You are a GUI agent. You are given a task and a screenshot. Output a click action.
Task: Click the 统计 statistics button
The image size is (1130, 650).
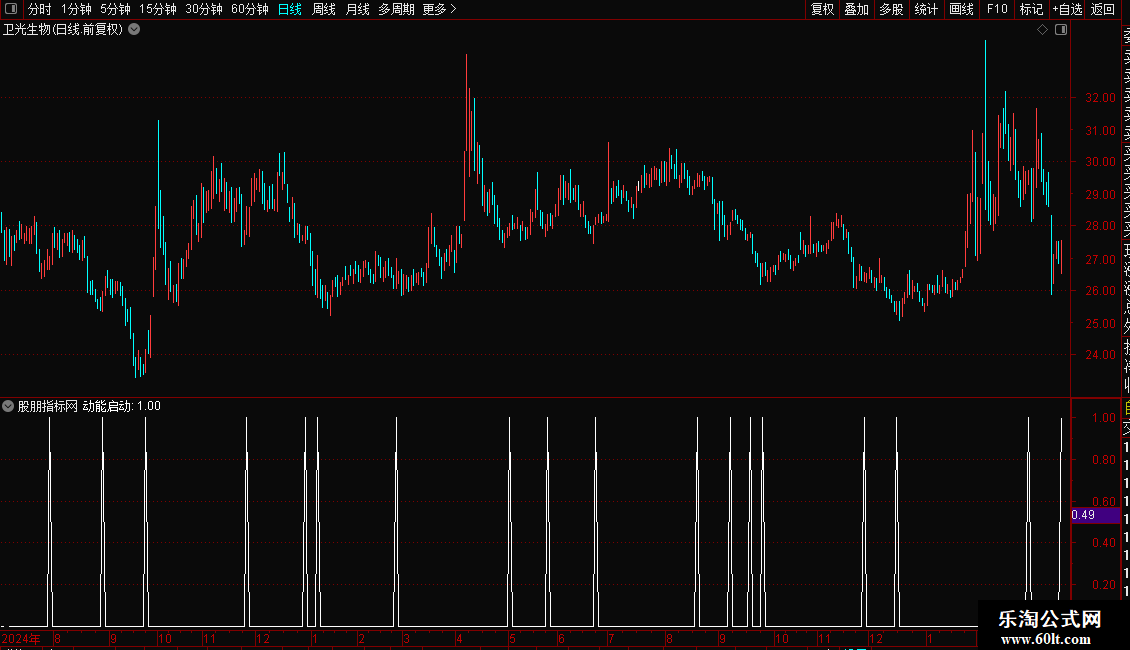coord(926,9)
